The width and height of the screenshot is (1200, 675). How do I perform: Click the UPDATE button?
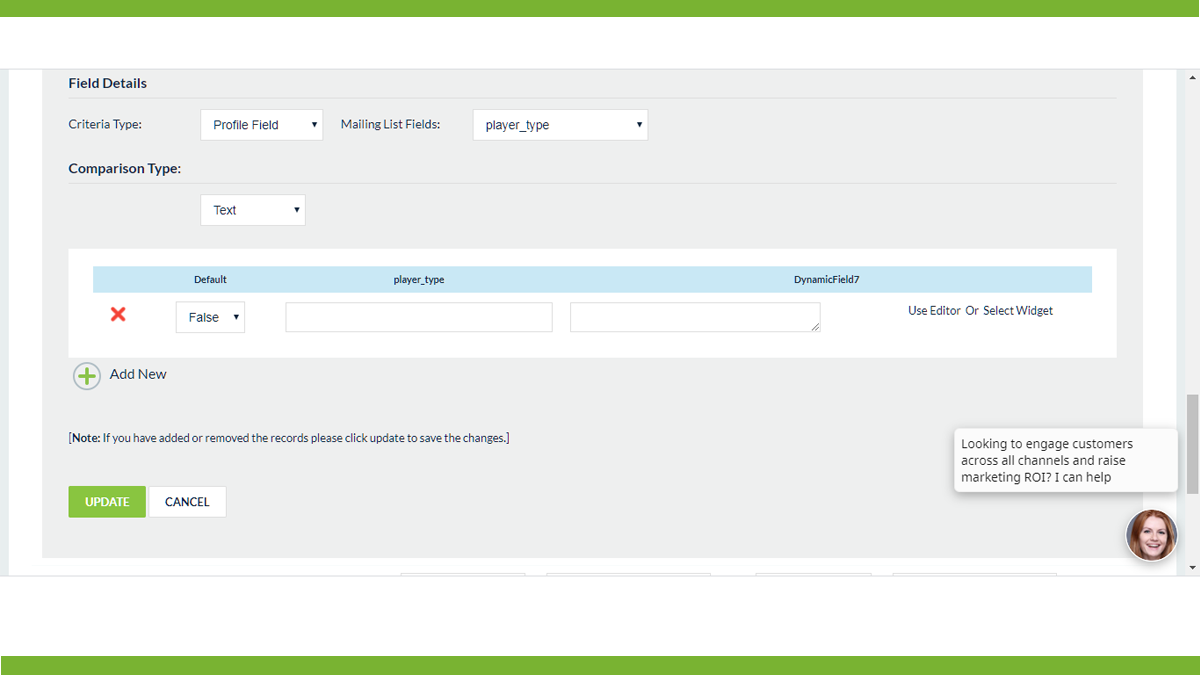106,501
